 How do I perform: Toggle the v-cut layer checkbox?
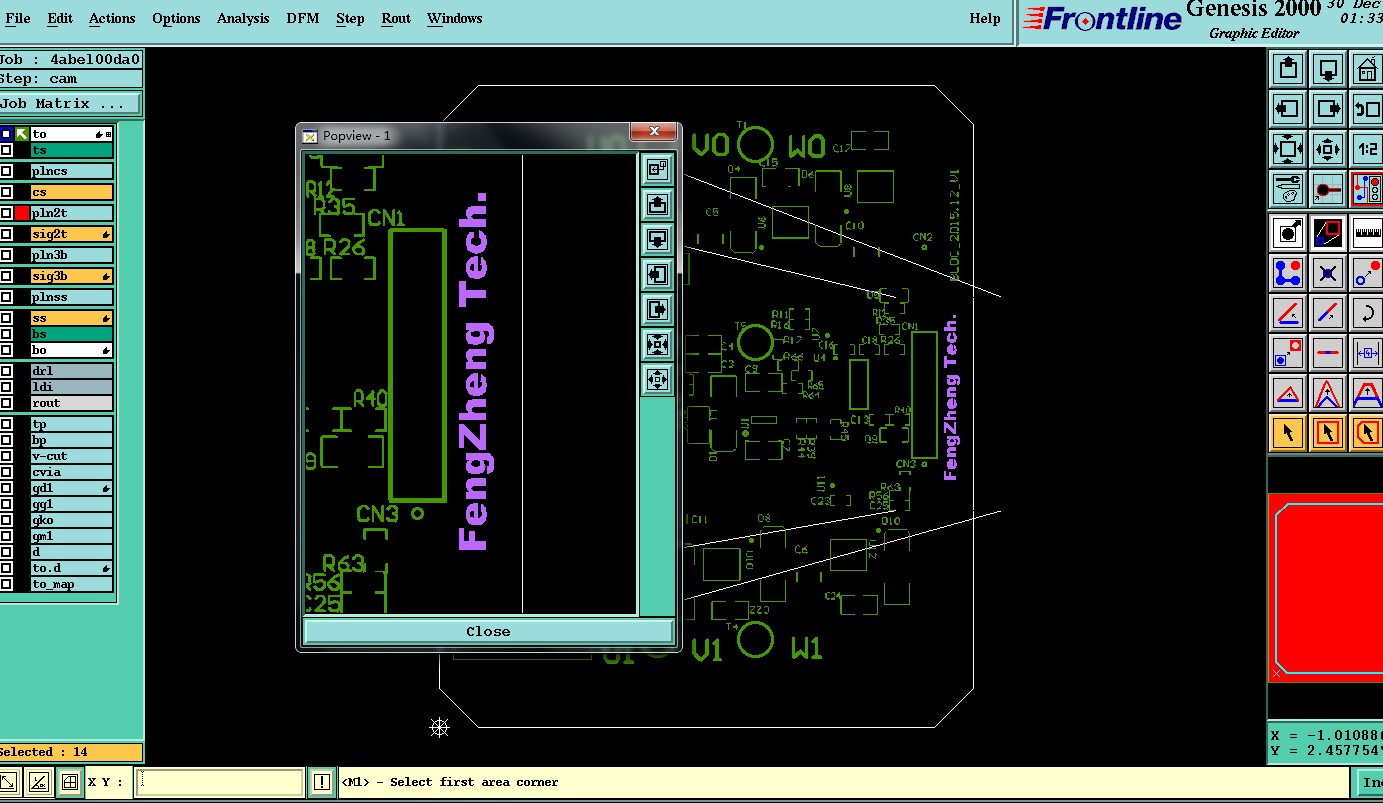[7, 456]
